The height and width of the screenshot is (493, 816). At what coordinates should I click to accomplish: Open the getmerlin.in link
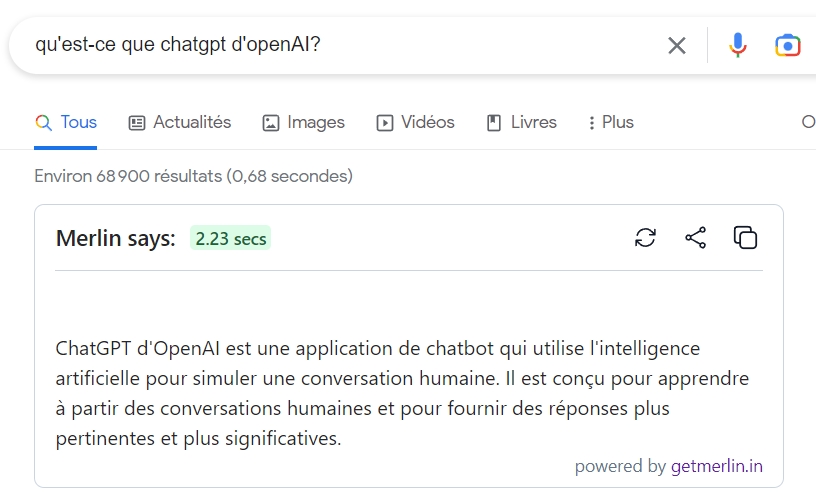tap(717, 466)
